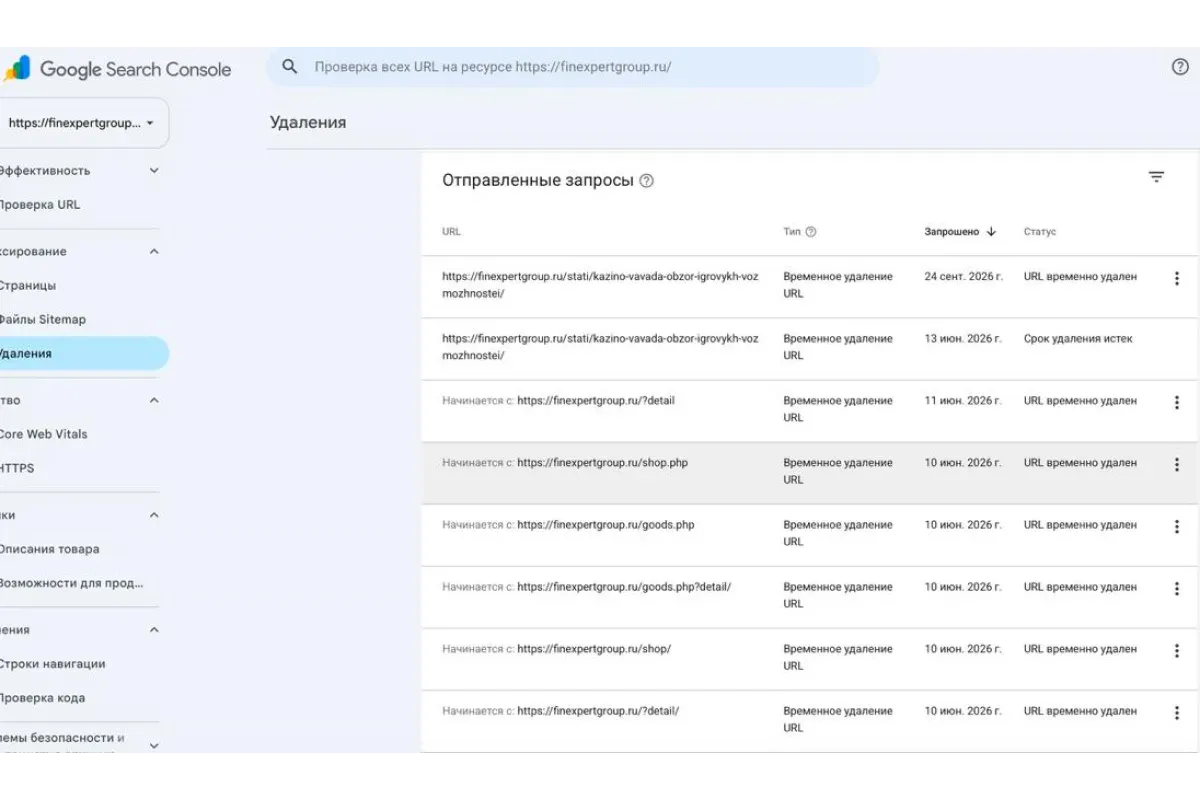The height and width of the screenshot is (800, 1200).
Task: Click the finexpertgroup.ru/?detail/ URL with trailing slash
Action: pyautogui.click(x=598, y=711)
